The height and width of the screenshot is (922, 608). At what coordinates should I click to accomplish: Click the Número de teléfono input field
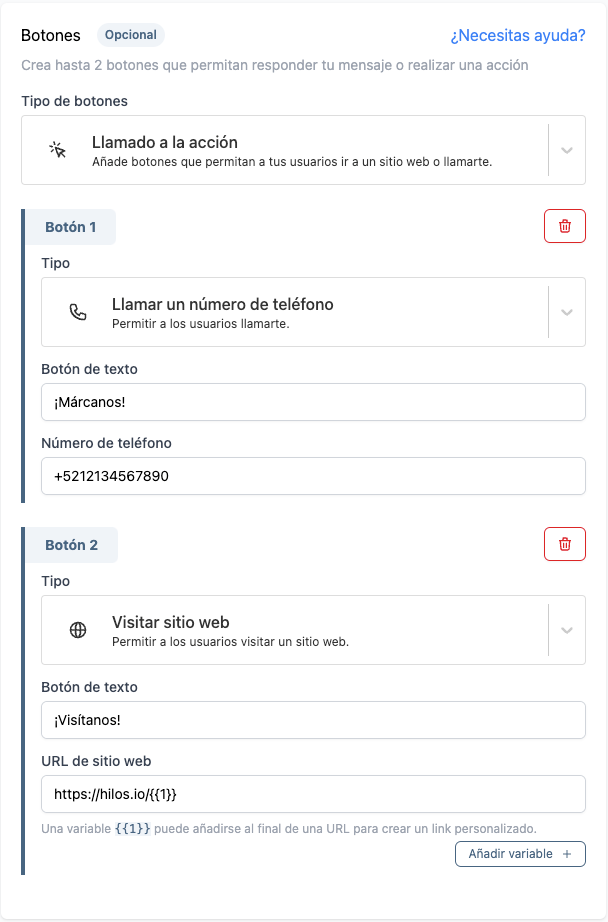pyautogui.click(x=313, y=476)
